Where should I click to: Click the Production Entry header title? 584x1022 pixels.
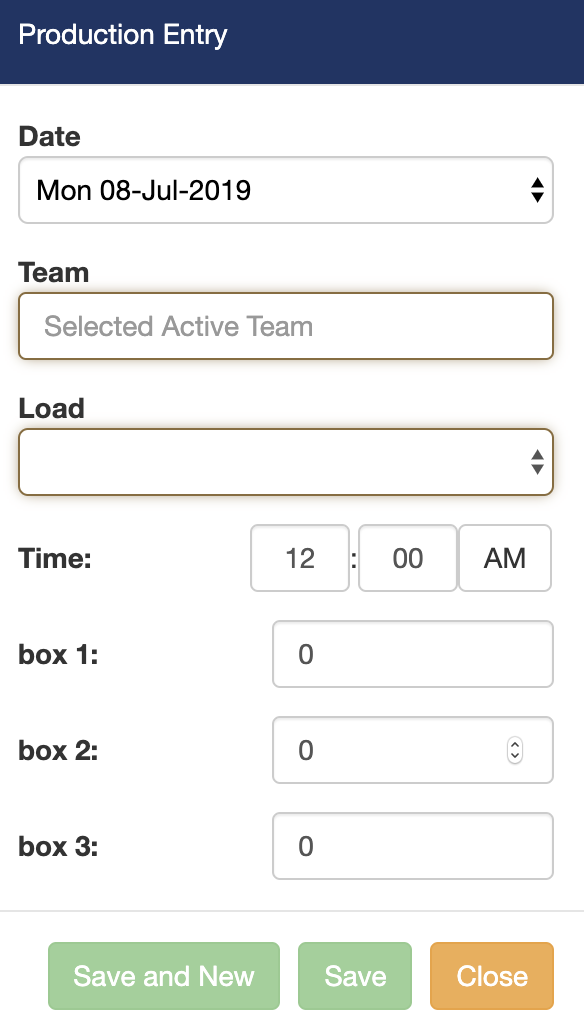pos(123,34)
